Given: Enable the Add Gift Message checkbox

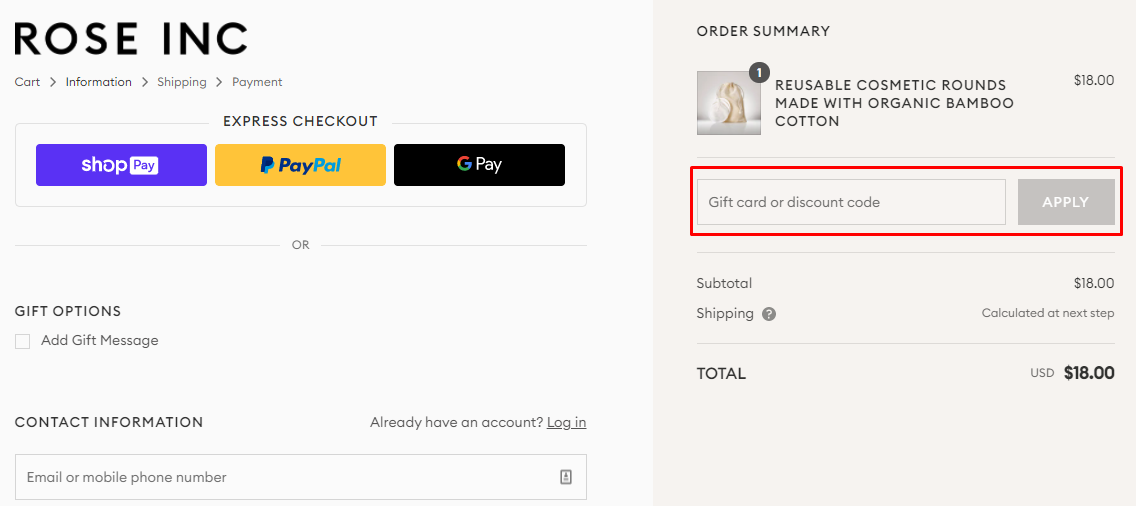Looking at the screenshot, I should click(23, 342).
